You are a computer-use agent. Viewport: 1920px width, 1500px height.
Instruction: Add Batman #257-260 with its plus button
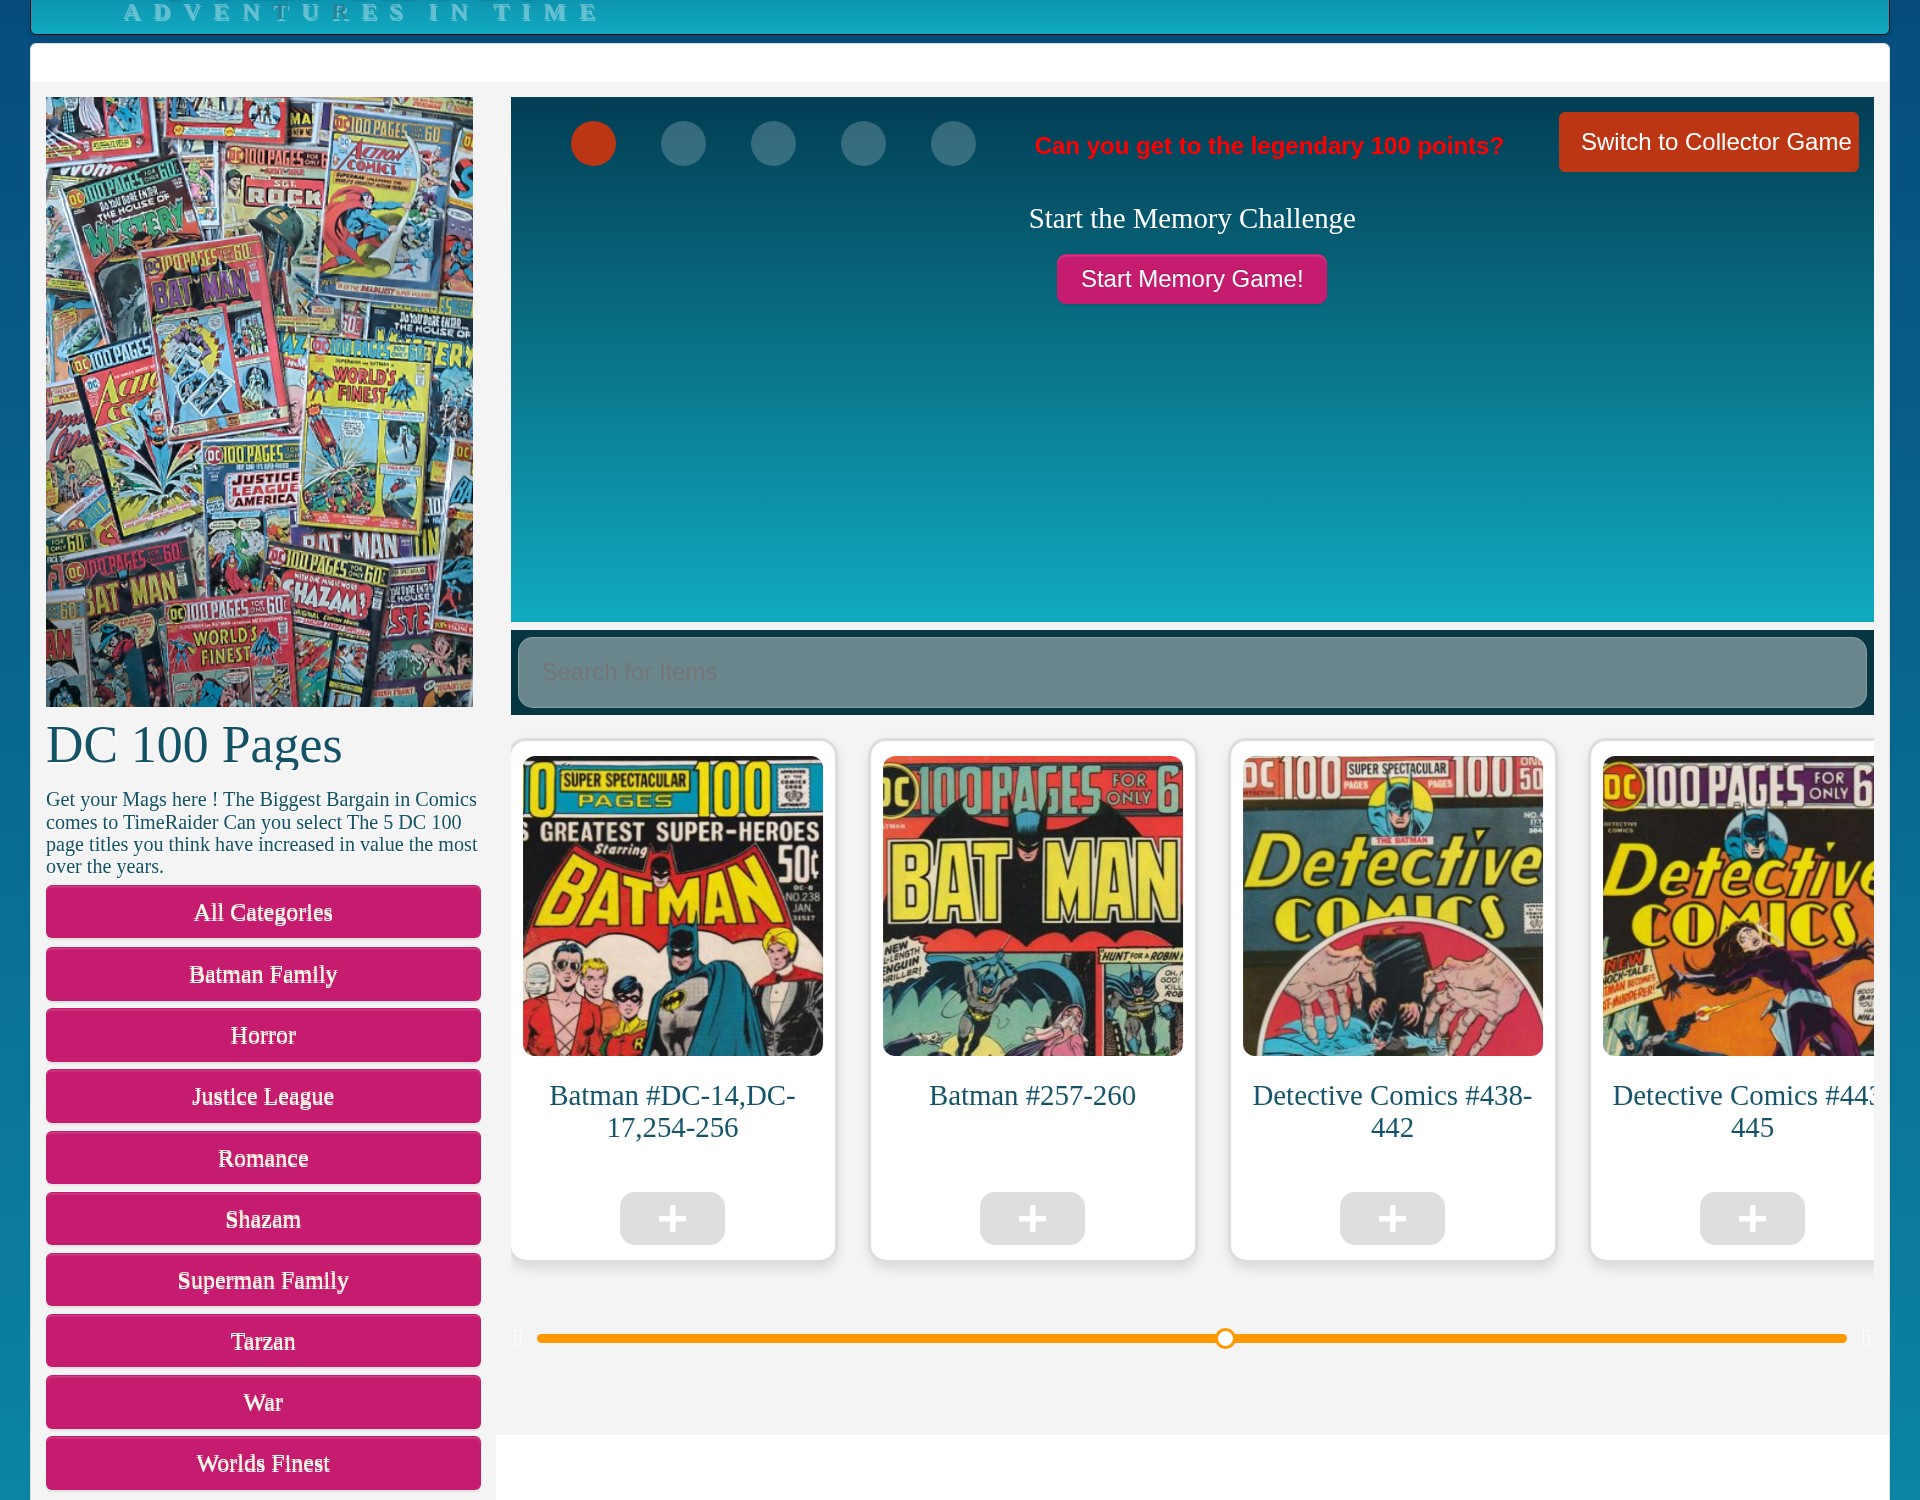[1032, 1218]
